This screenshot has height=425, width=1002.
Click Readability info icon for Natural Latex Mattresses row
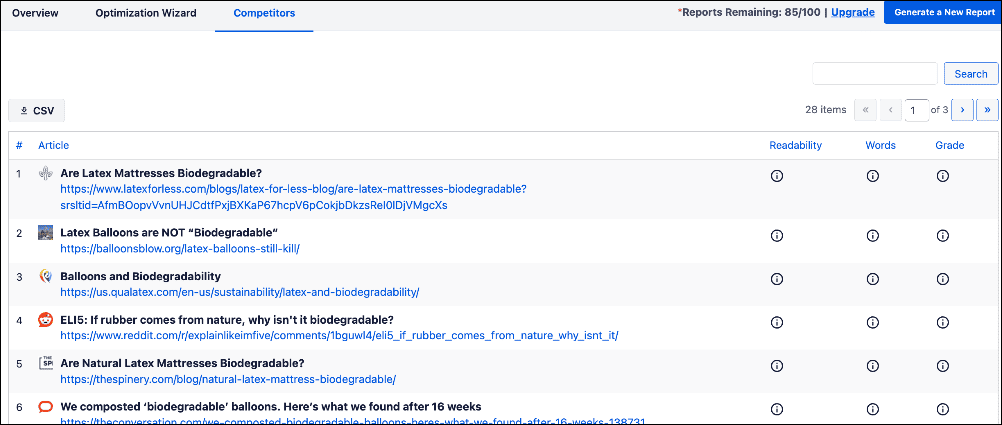777,366
